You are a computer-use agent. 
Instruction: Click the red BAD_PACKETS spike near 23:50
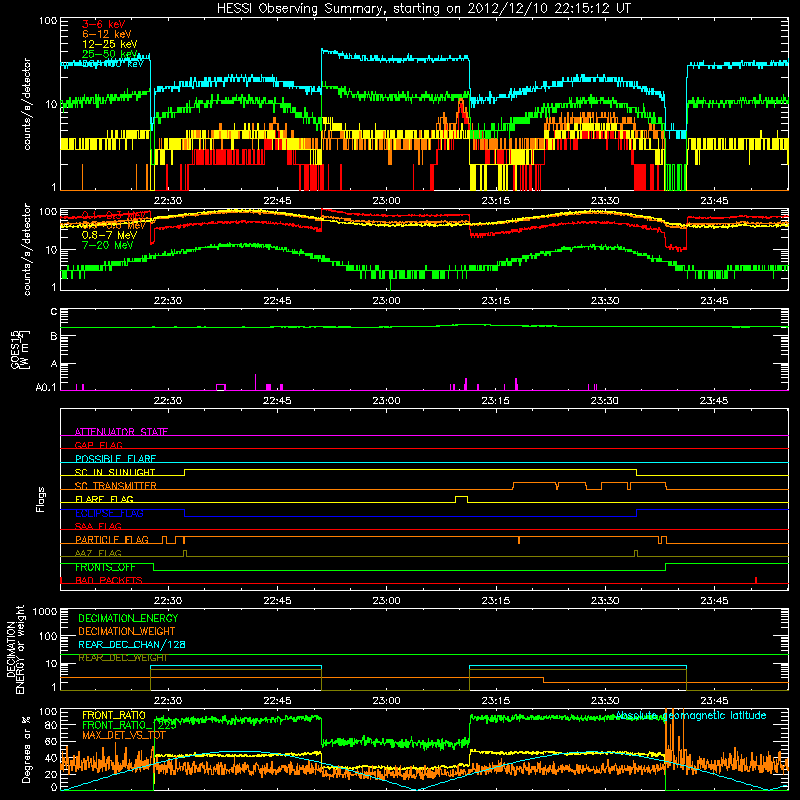(756, 580)
